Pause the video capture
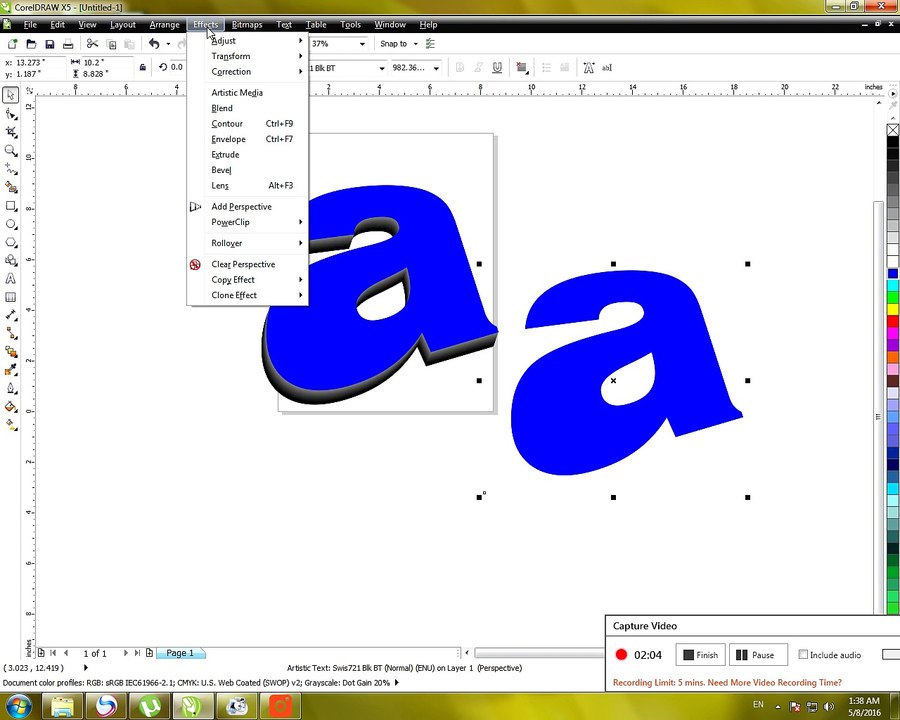Viewport: 900px width, 720px height. pyautogui.click(x=758, y=655)
